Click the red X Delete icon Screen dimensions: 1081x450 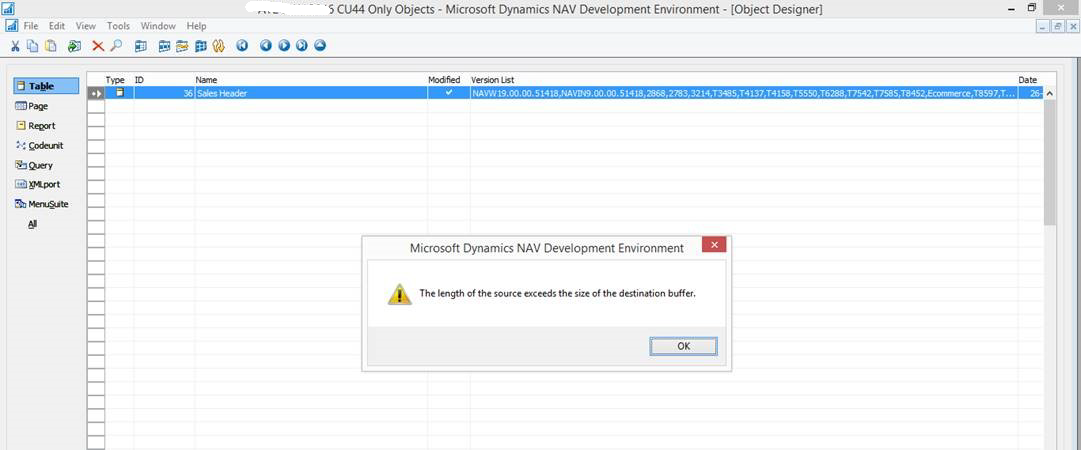(98, 46)
